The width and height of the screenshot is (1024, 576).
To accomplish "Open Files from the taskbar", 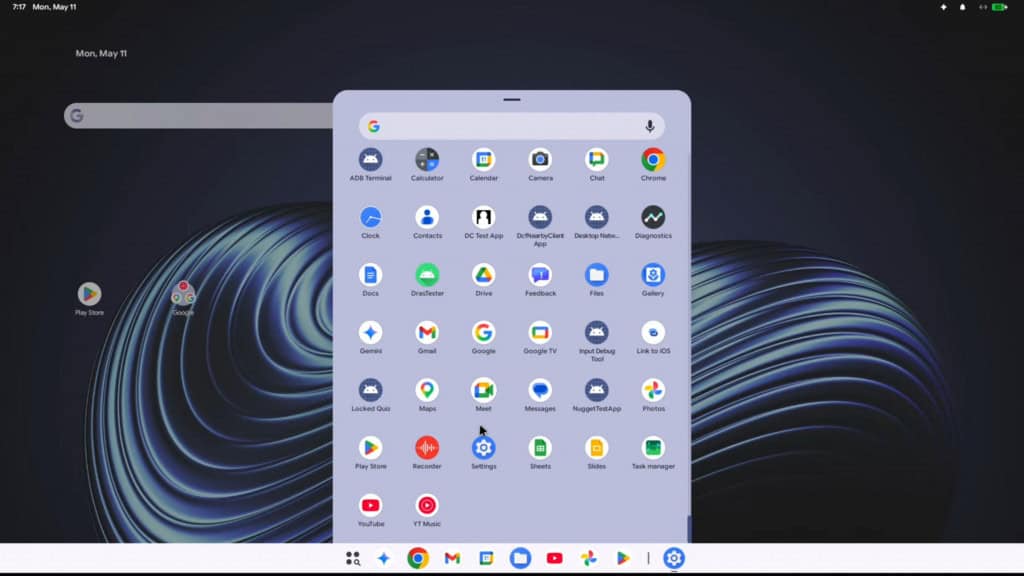I will tap(520, 558).
